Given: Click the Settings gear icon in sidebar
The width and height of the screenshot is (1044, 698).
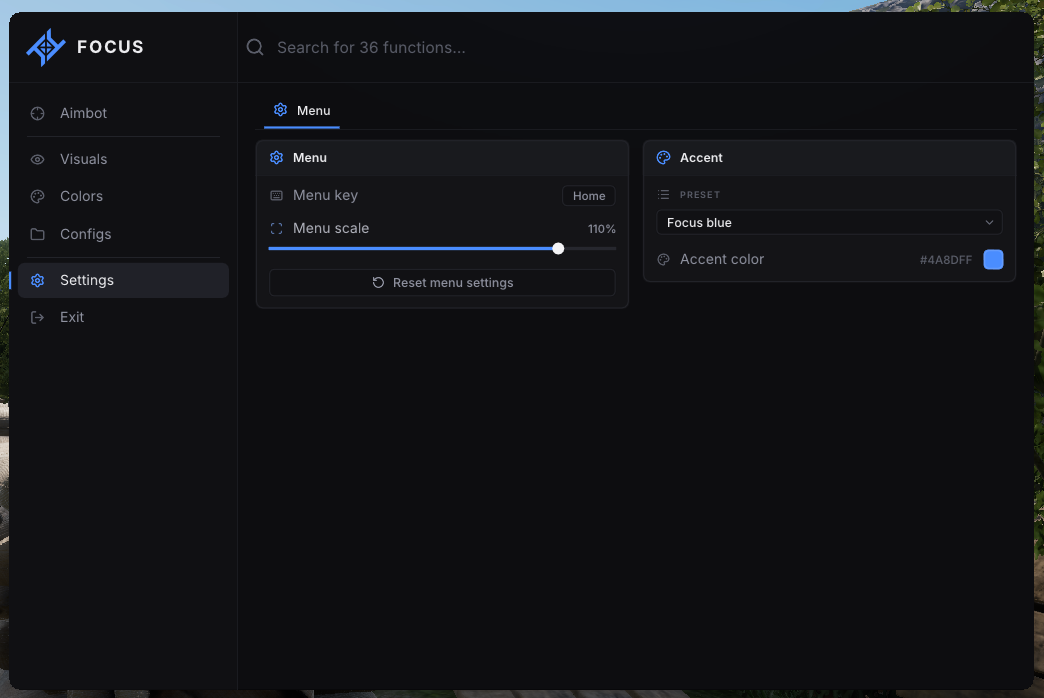Looking at the screenshot, I should coord(37,280).
